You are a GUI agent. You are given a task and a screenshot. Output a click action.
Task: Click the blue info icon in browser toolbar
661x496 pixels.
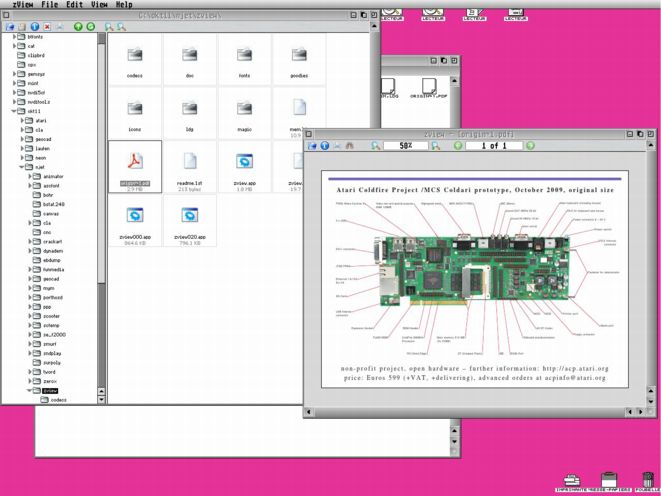click(35, 27)
